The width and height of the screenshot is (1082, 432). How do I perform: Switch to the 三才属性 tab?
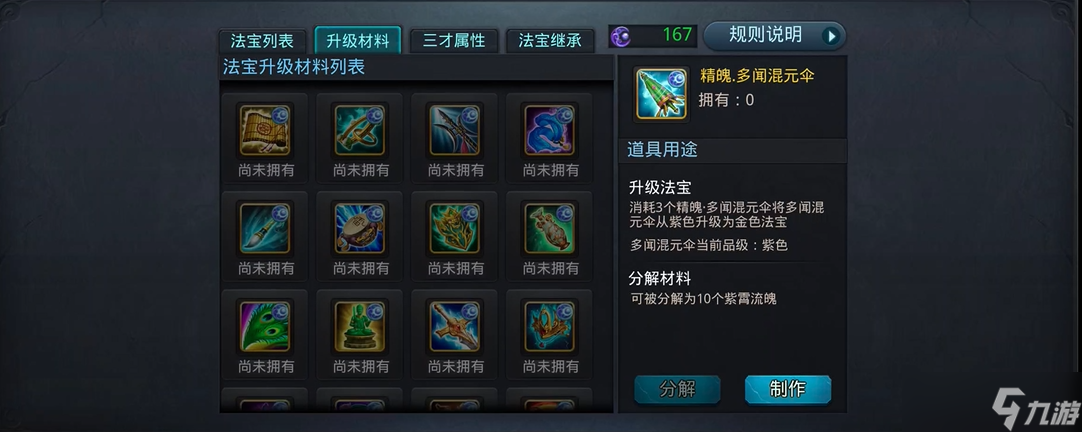tap(453, 41)
